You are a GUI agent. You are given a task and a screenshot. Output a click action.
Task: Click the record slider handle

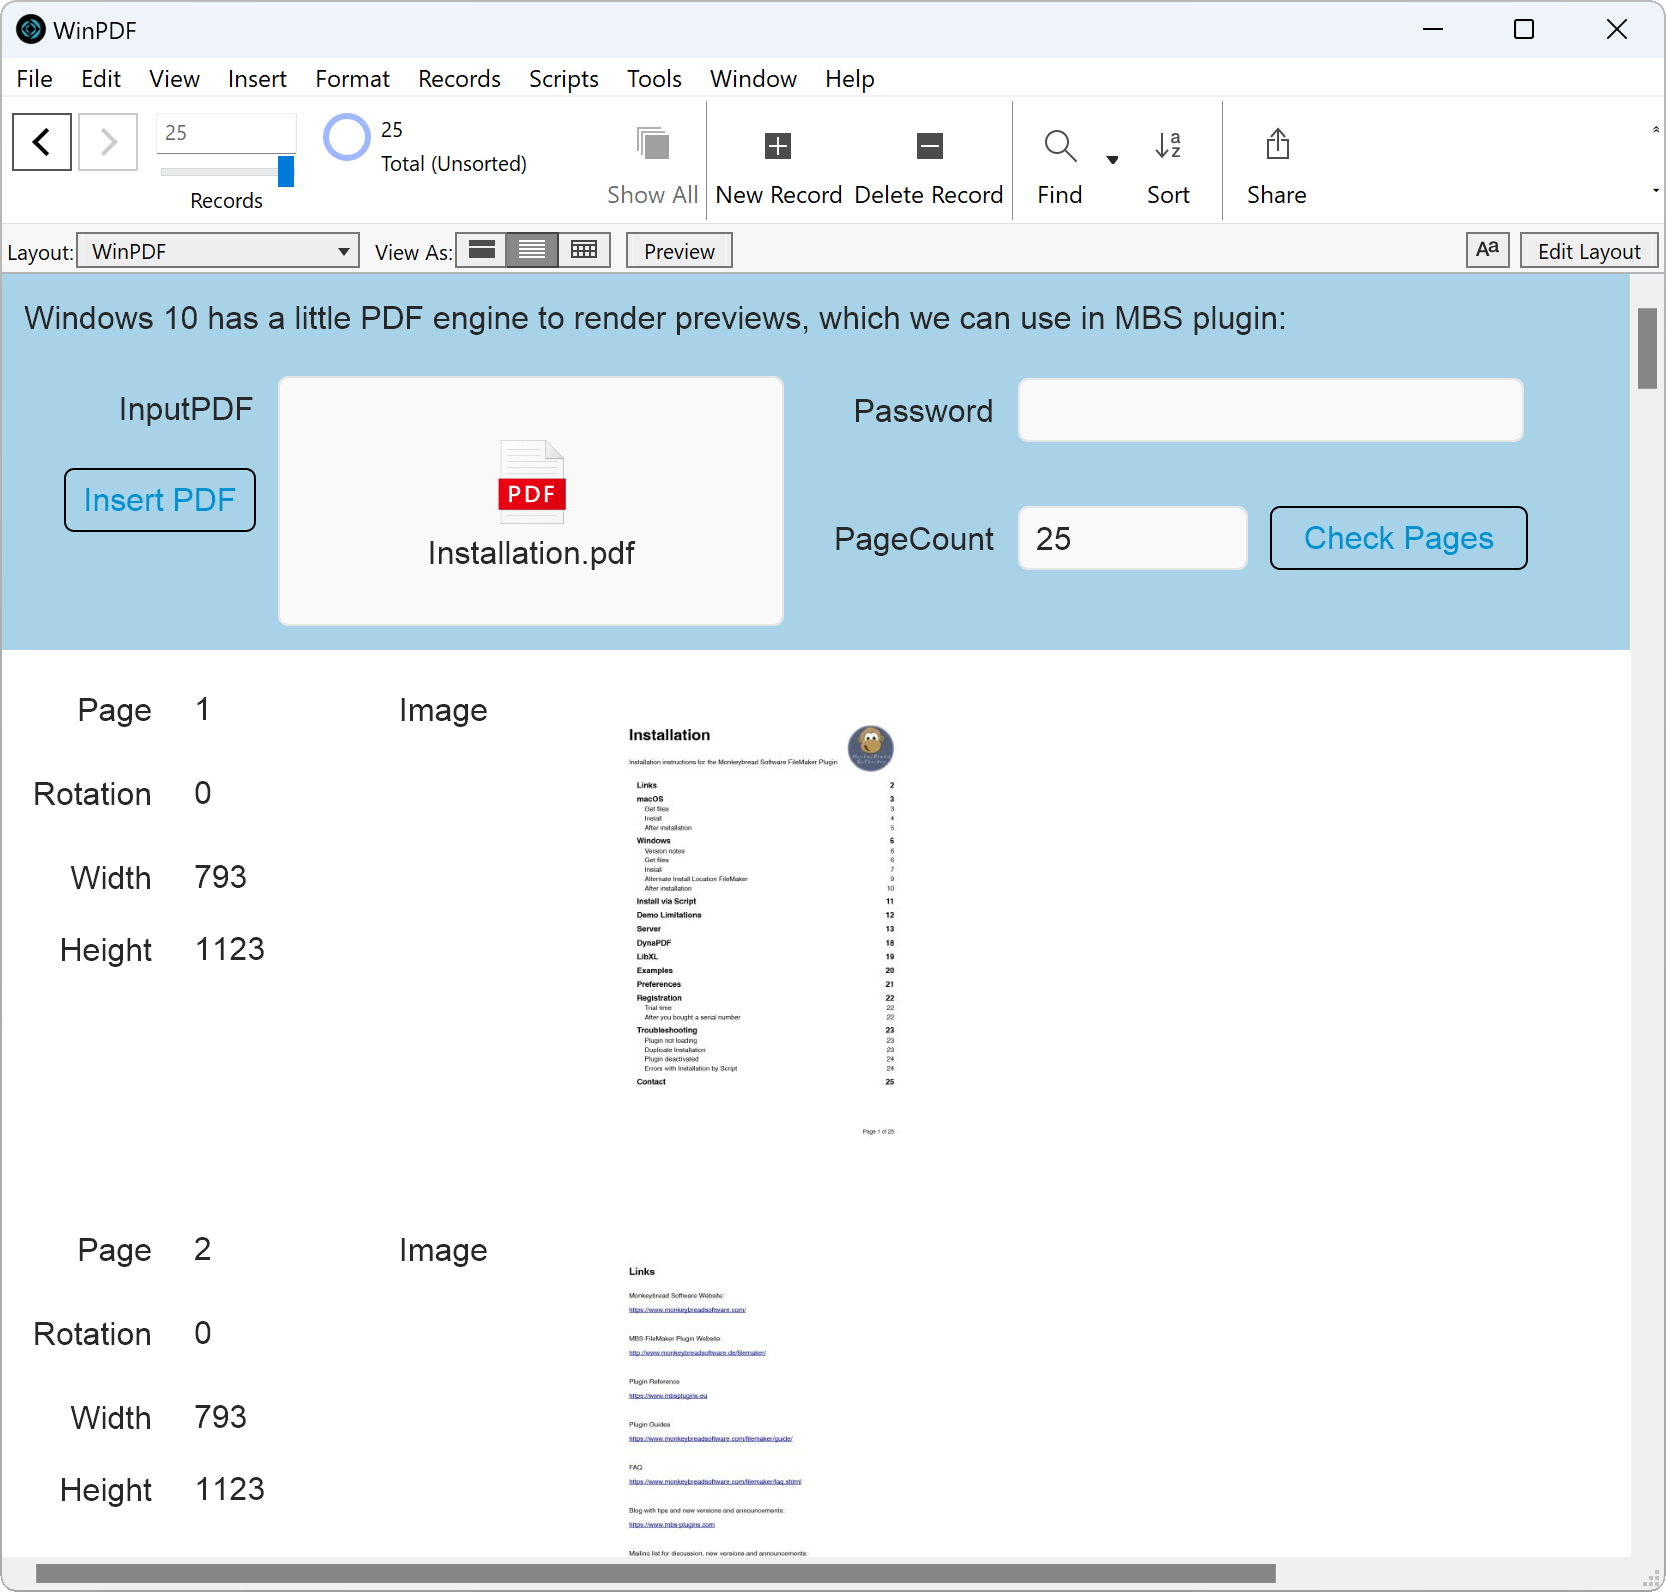(x=286, y=171)
